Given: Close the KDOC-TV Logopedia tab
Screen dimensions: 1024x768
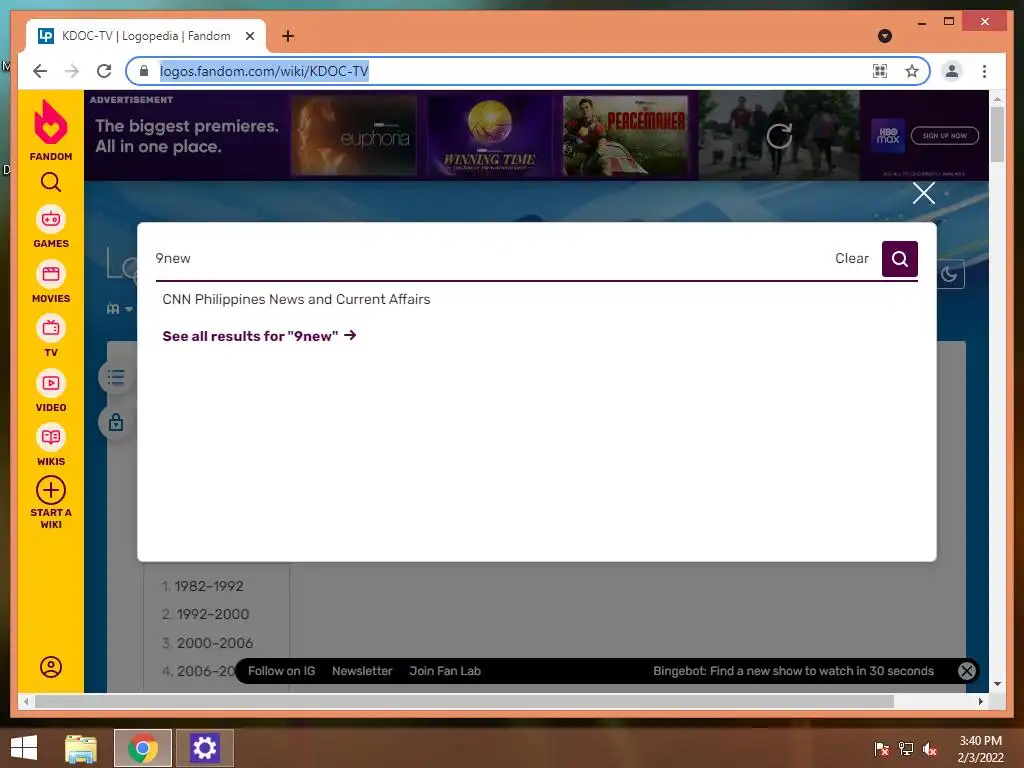Looking at the screenshot, I should click(249, 36).
